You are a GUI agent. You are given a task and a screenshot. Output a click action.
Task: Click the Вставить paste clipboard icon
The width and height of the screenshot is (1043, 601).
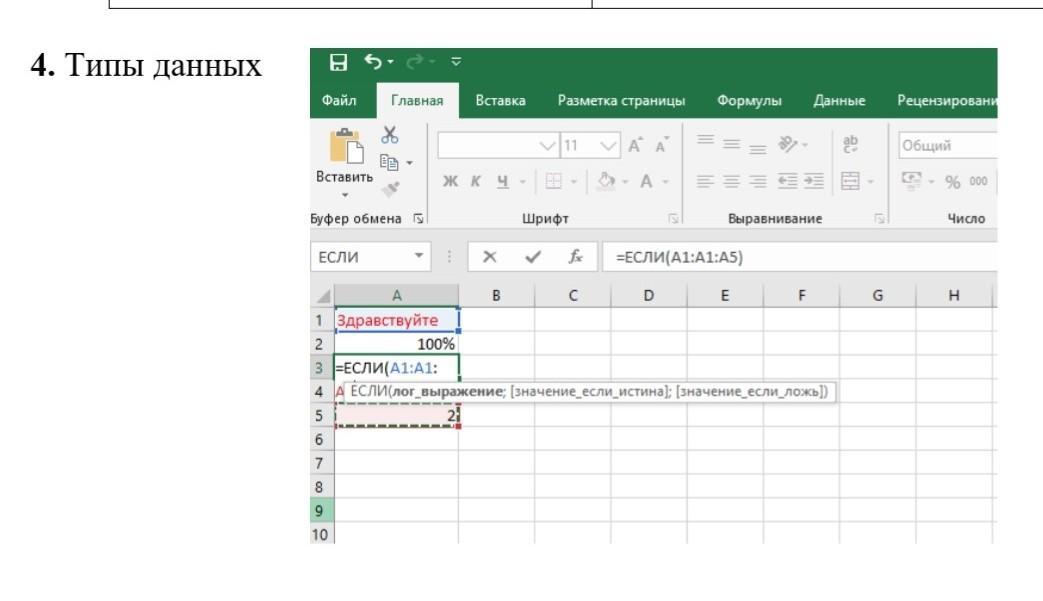pyautogui.click(x=347, y=146)
